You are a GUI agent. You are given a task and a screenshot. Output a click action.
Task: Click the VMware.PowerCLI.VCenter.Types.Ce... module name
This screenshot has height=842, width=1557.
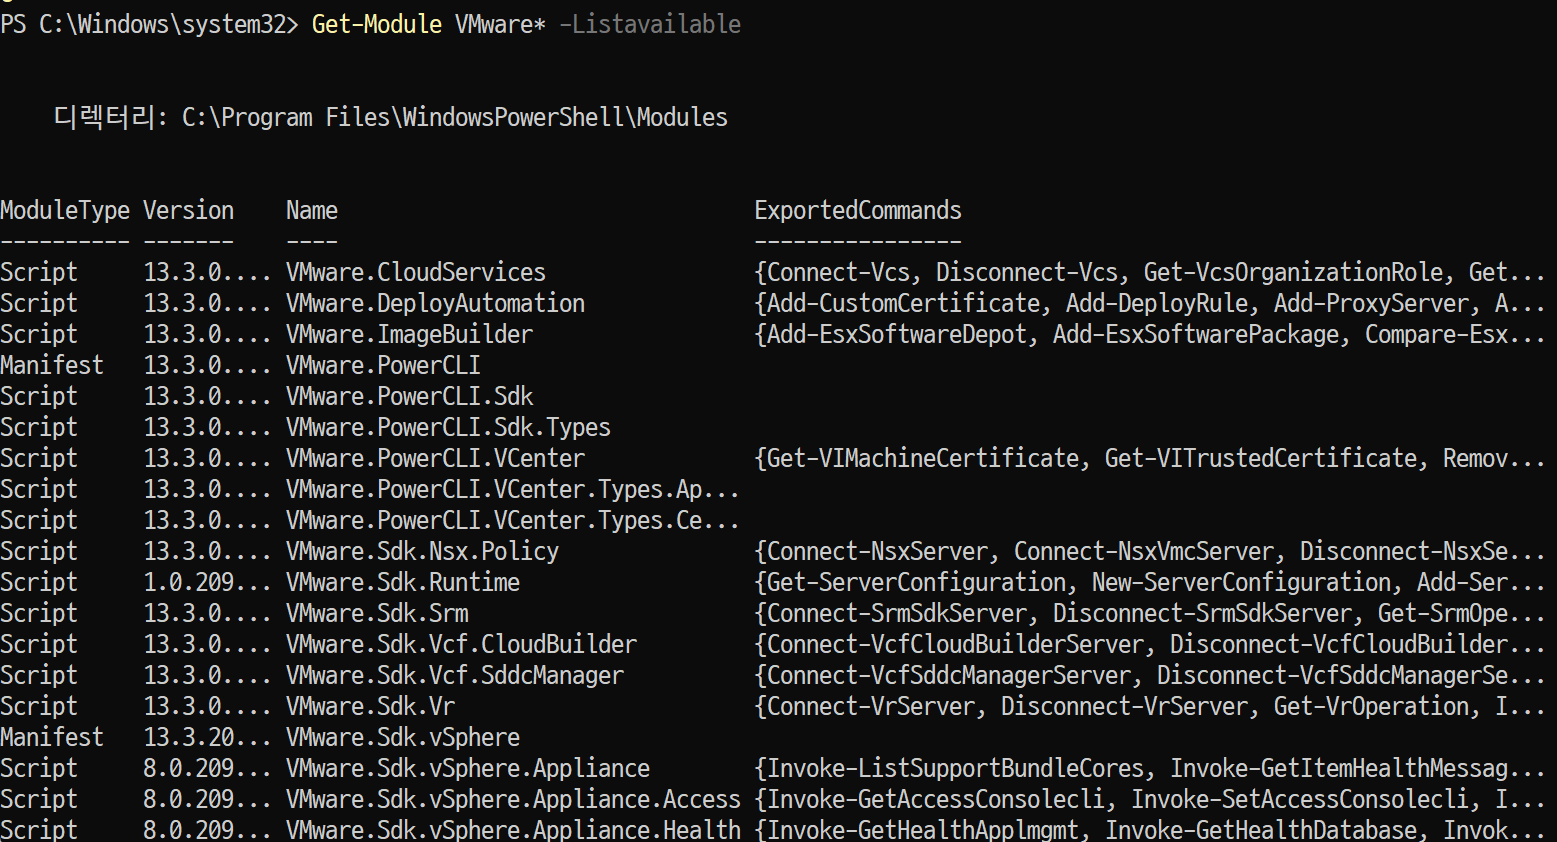click(513, 520)
